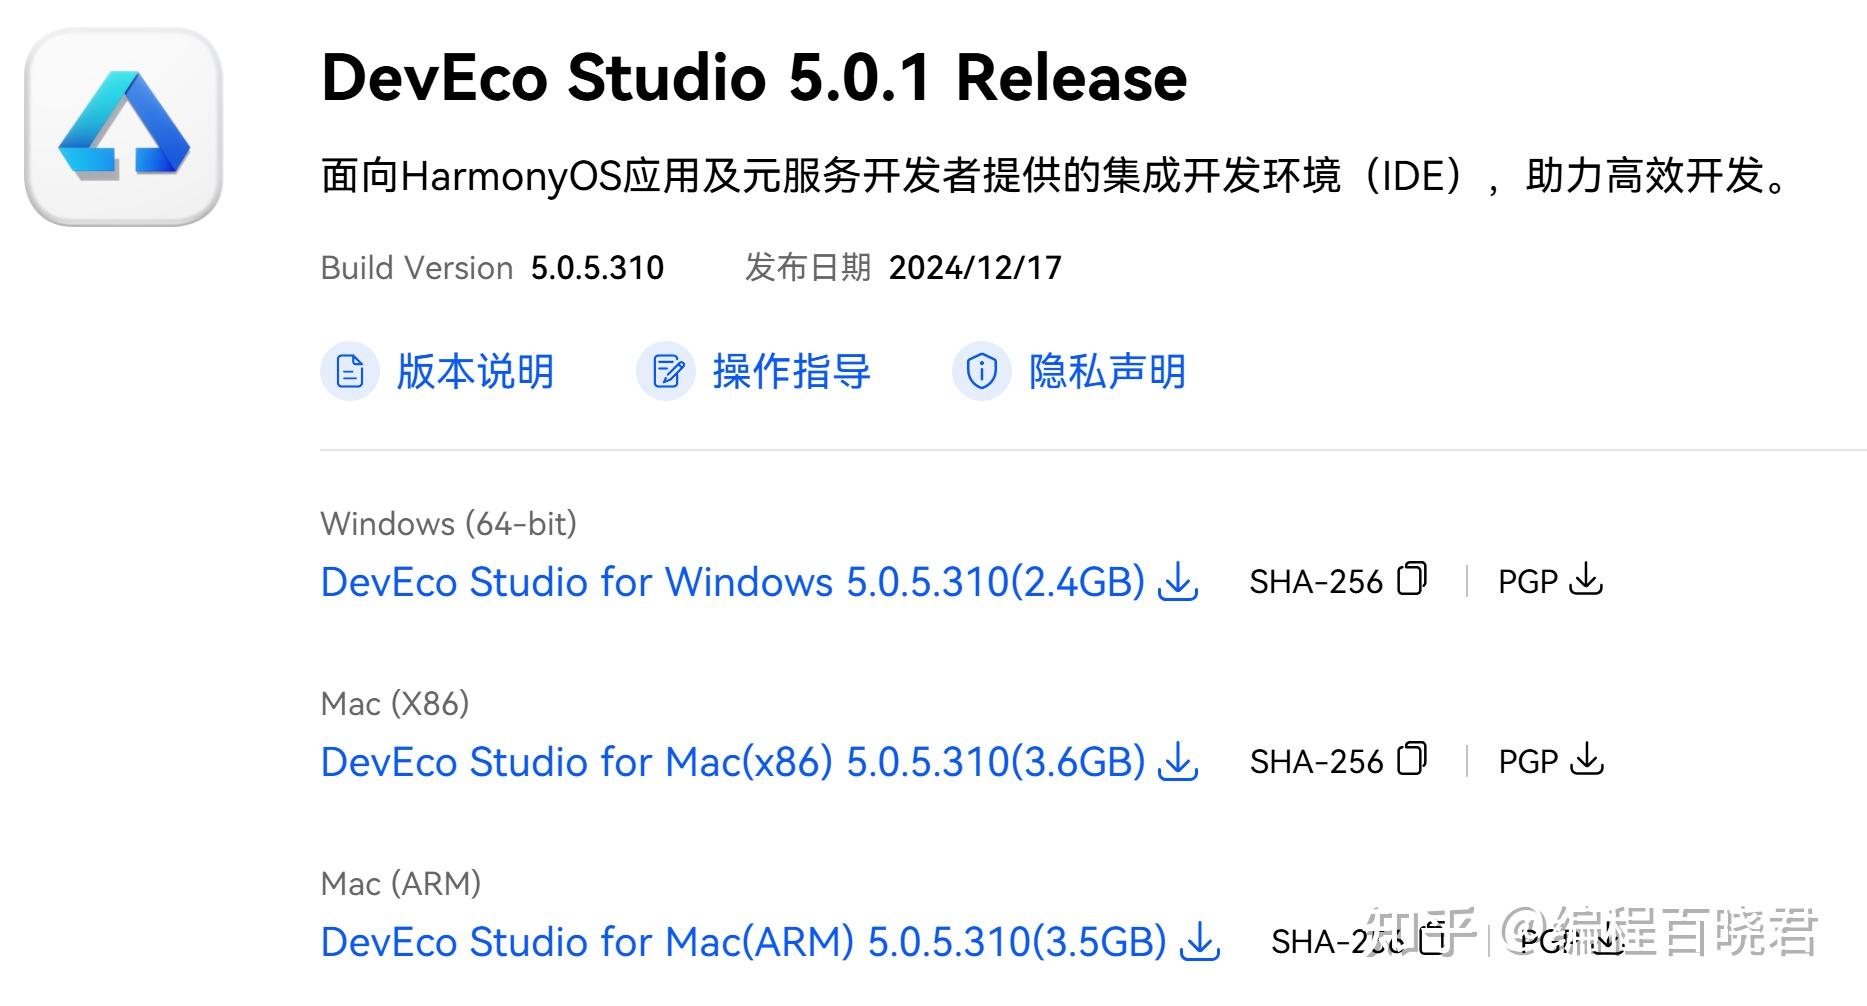Click the SHA-256 label for Windows

1315,582
